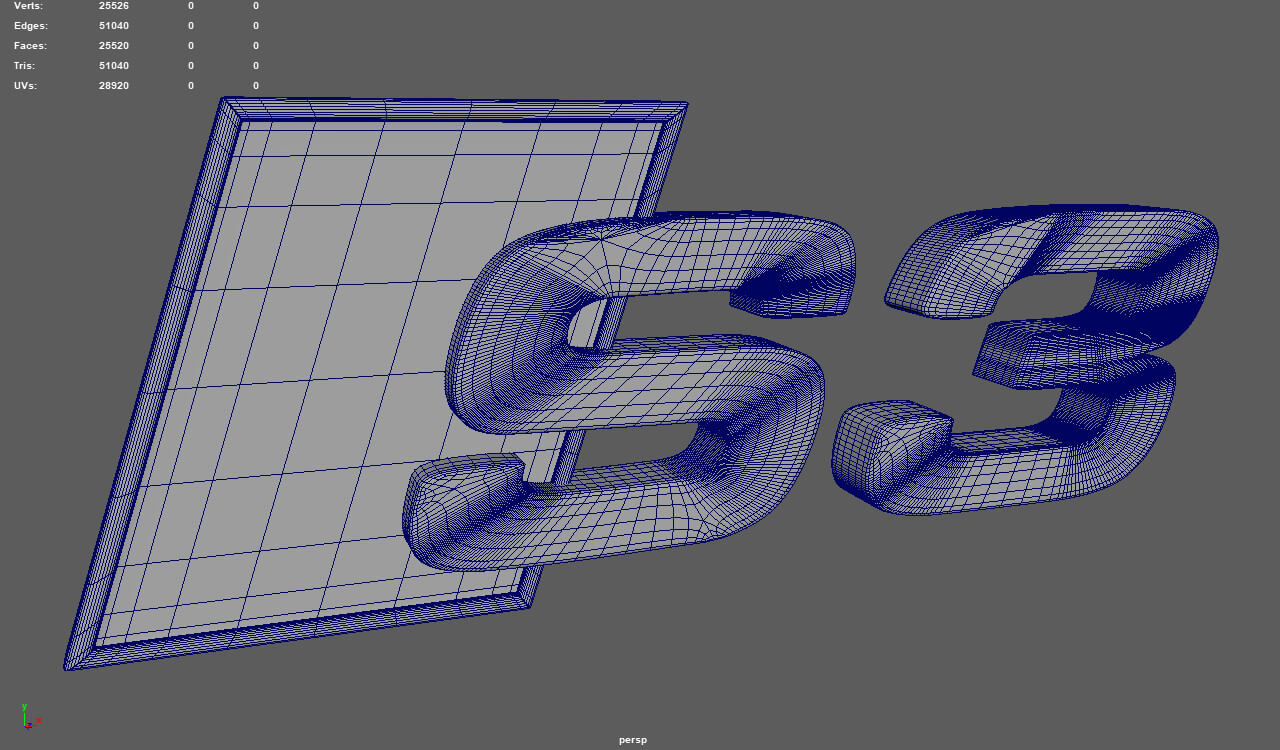Click the Edges count value 51040
1280x750 pixels.
[114, 26]
